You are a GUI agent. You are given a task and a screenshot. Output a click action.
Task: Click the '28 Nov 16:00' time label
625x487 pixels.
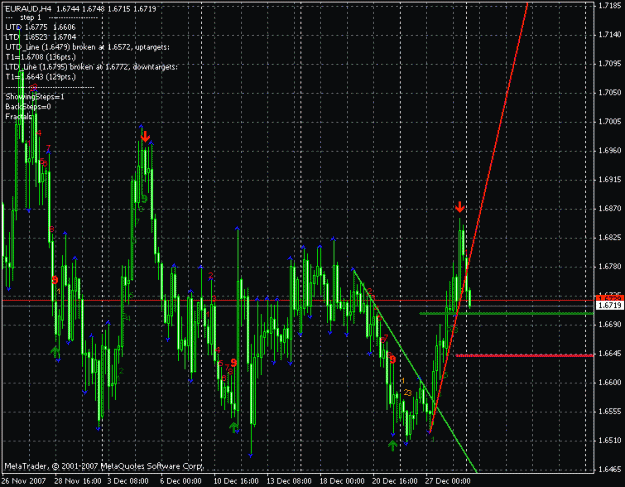pos(78,481)
